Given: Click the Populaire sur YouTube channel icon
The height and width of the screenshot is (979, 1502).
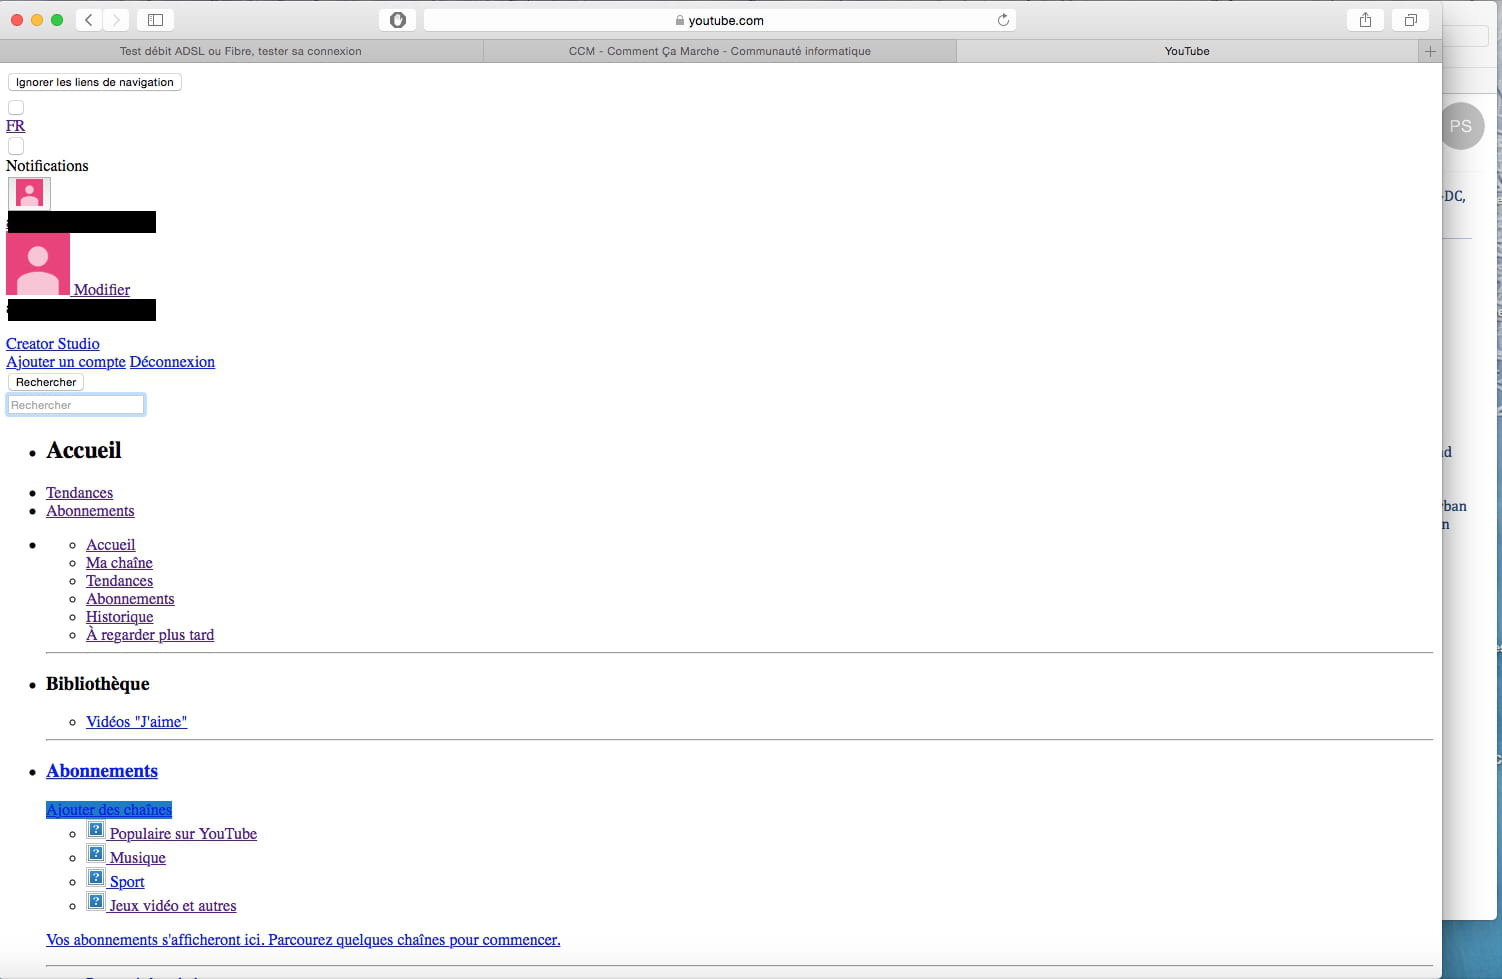Looking at the screenshot, I should (96, 830).
